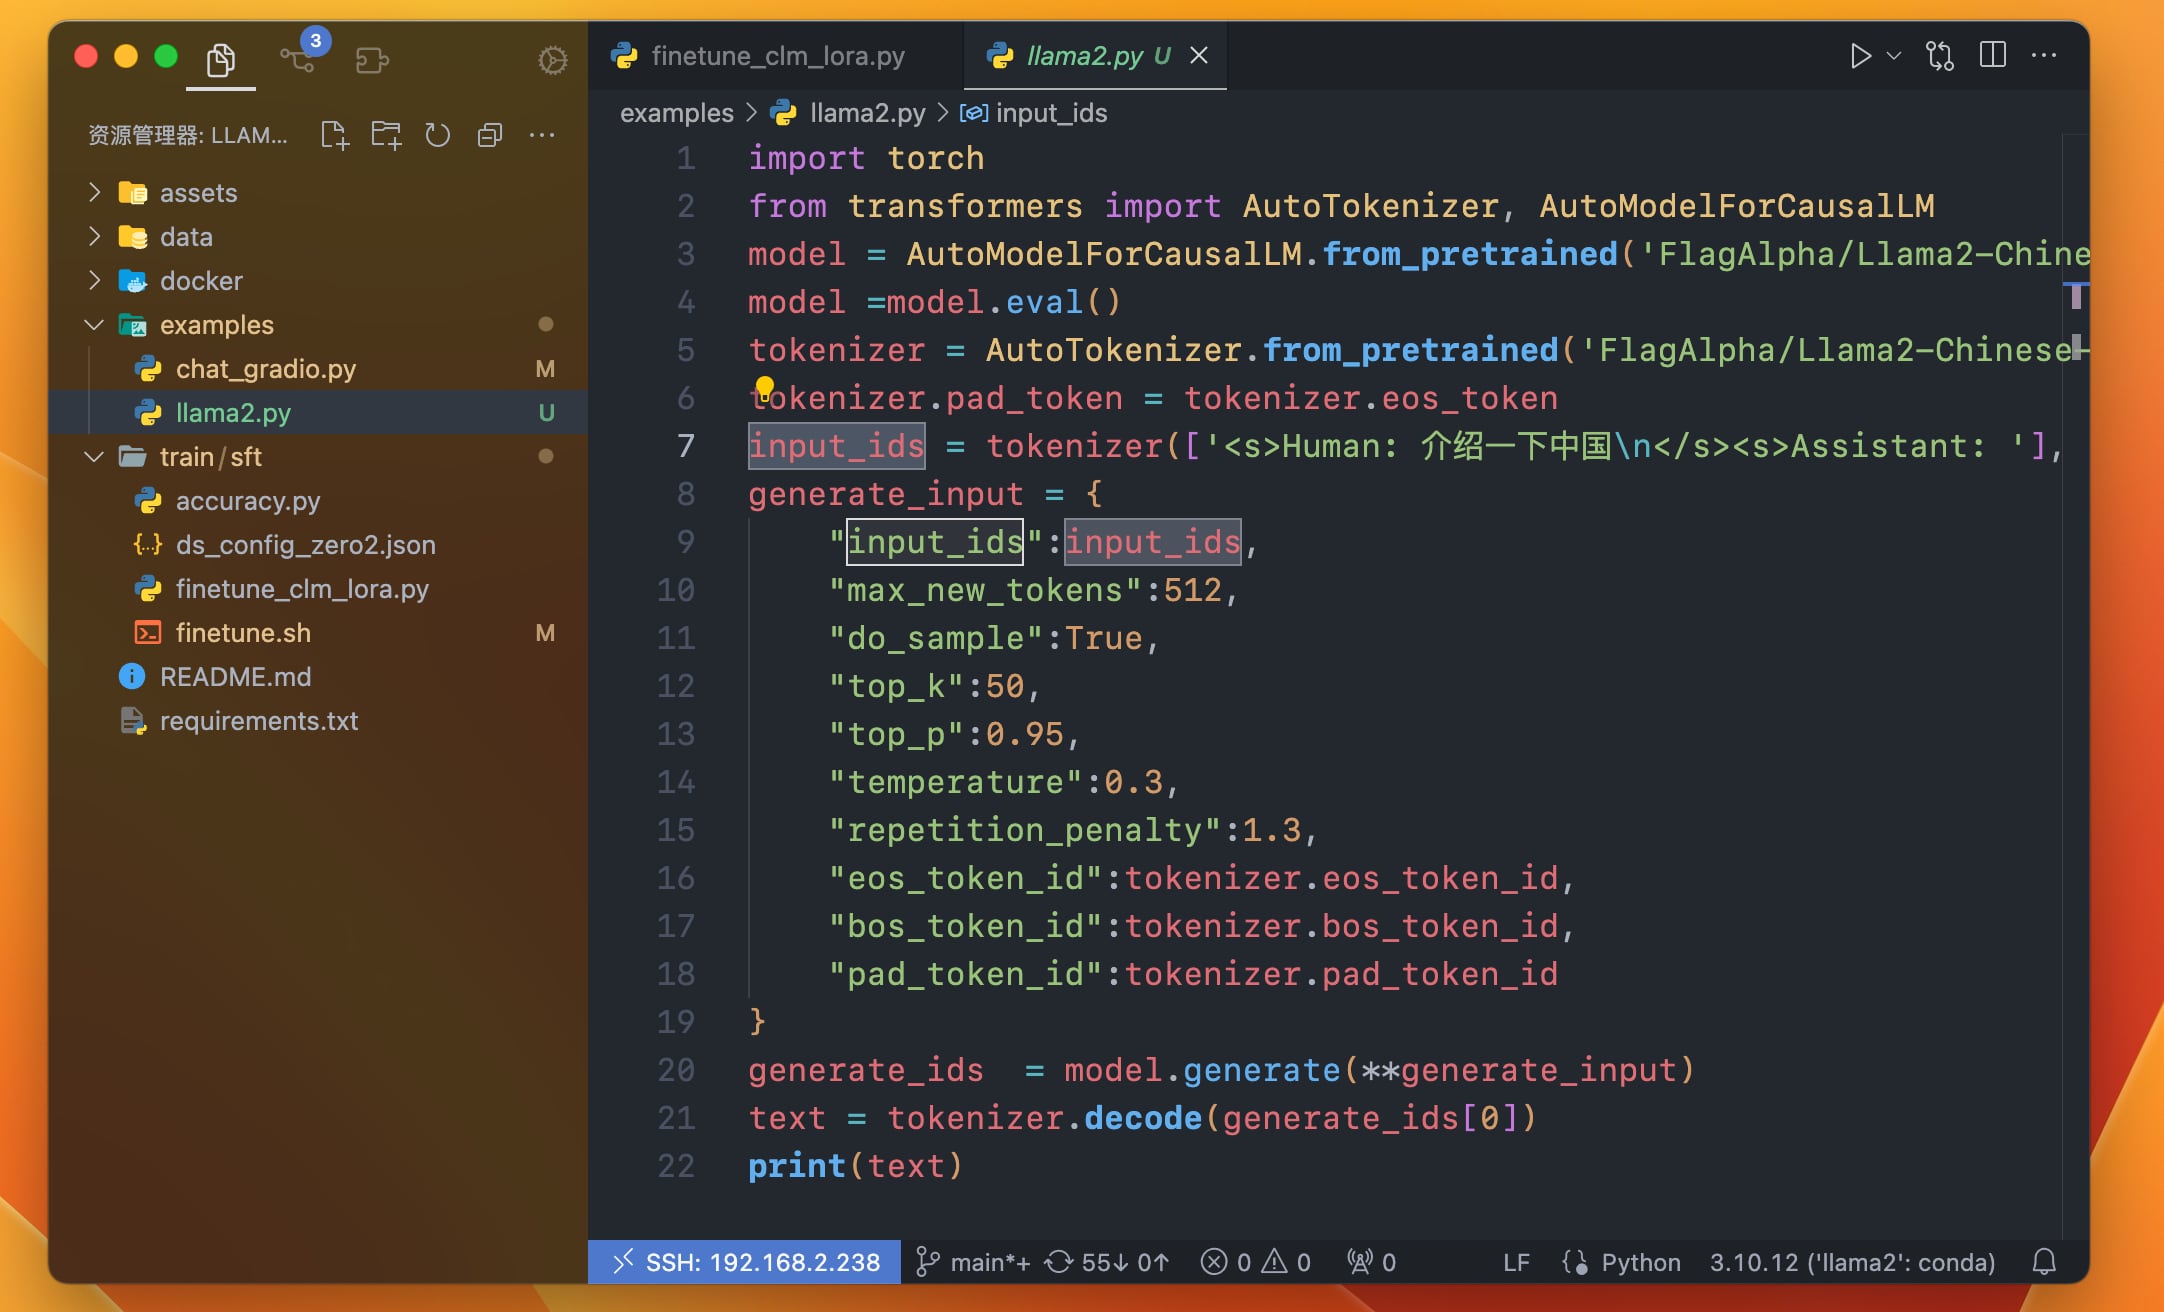Image resolution: width=2164 pixels, height=1312 pixels.
Task: Click New Folder icon in explorer header
Action: [x=386, y=135]
